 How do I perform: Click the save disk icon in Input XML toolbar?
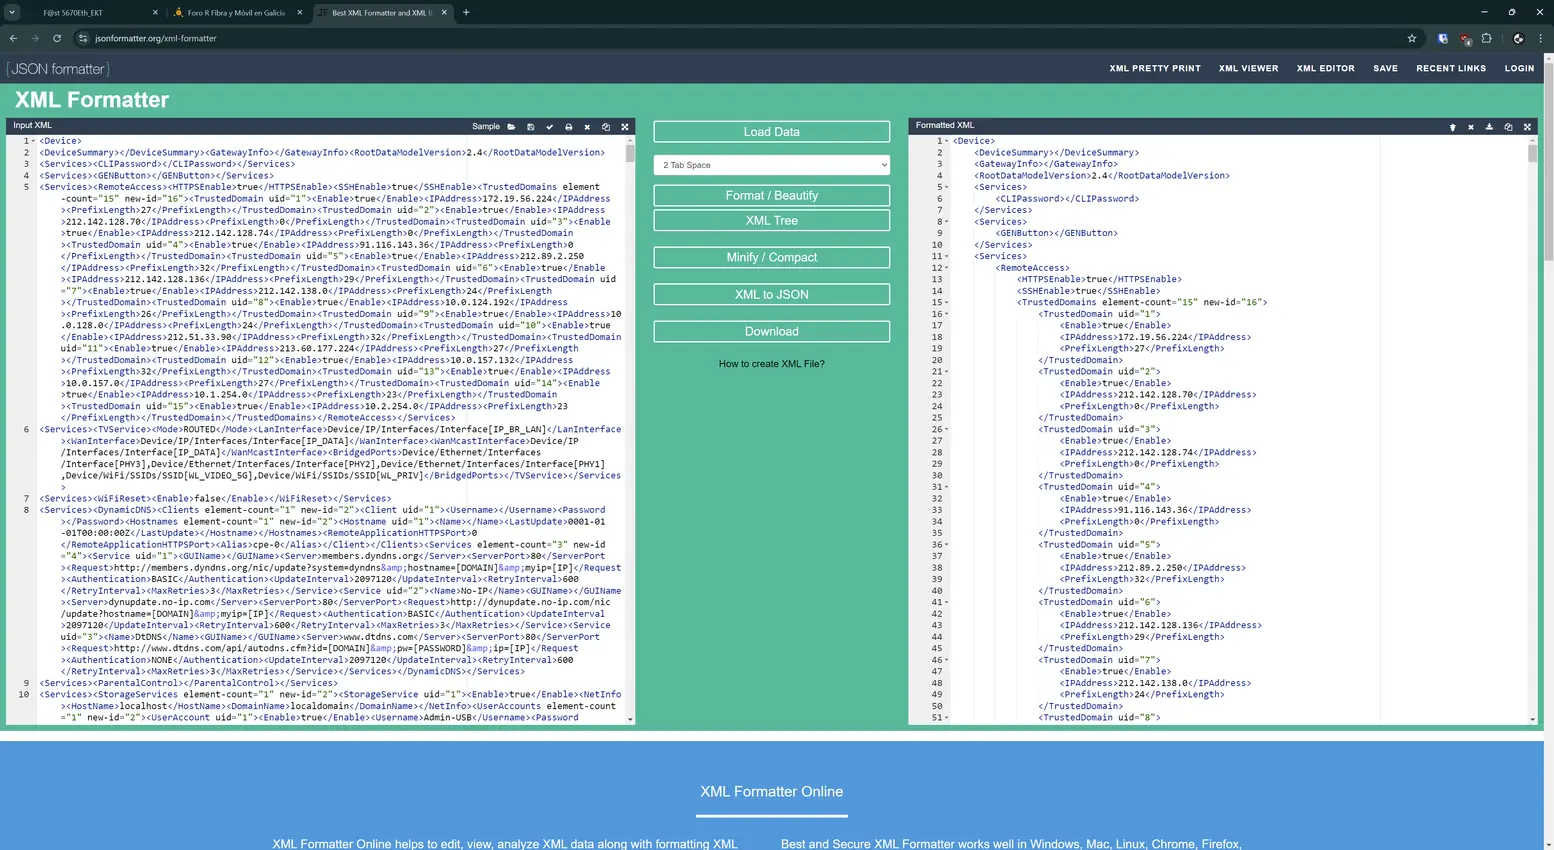tap(530, 127)
